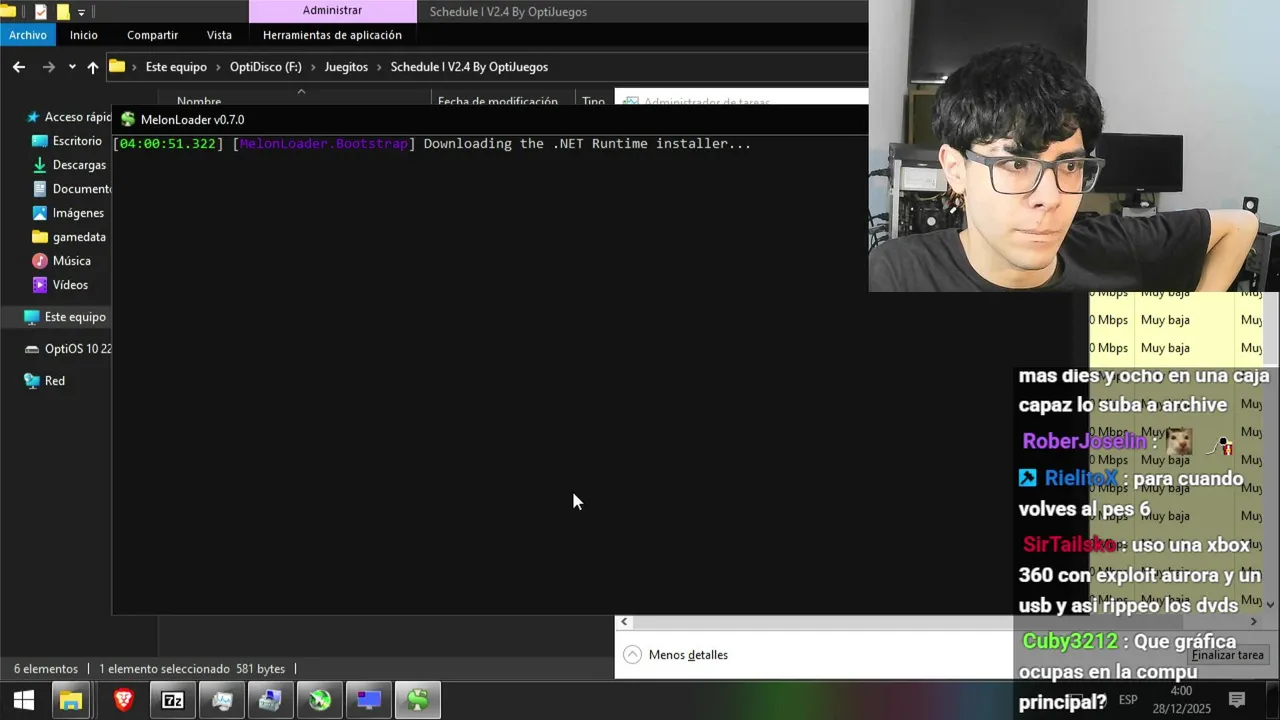Open the recent locations dropdown arrow
Screen dimensions: 1280x720
[x=72, y=67]
